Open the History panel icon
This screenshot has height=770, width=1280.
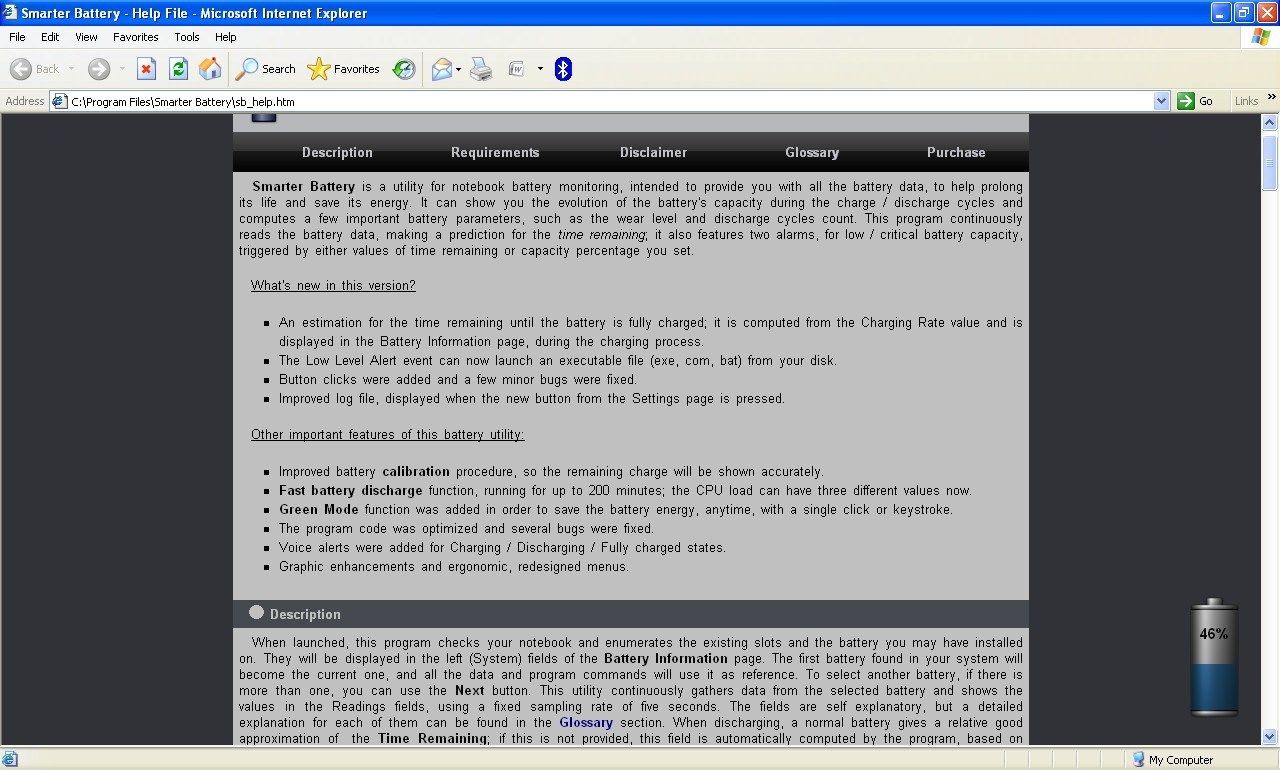point(404,69)
